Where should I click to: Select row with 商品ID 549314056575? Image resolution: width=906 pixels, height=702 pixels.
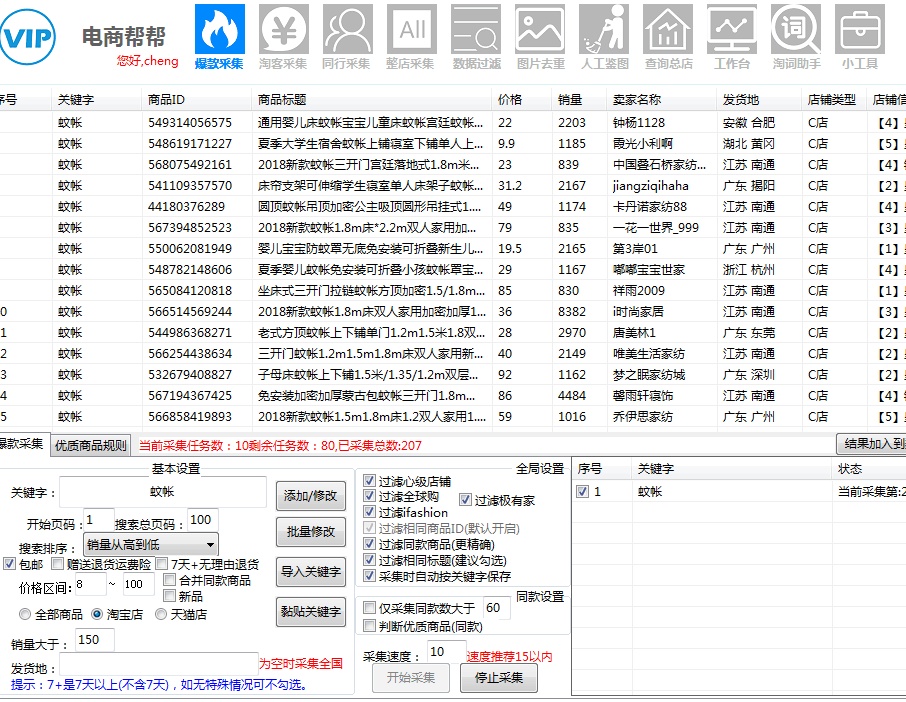tap(453, 122)
